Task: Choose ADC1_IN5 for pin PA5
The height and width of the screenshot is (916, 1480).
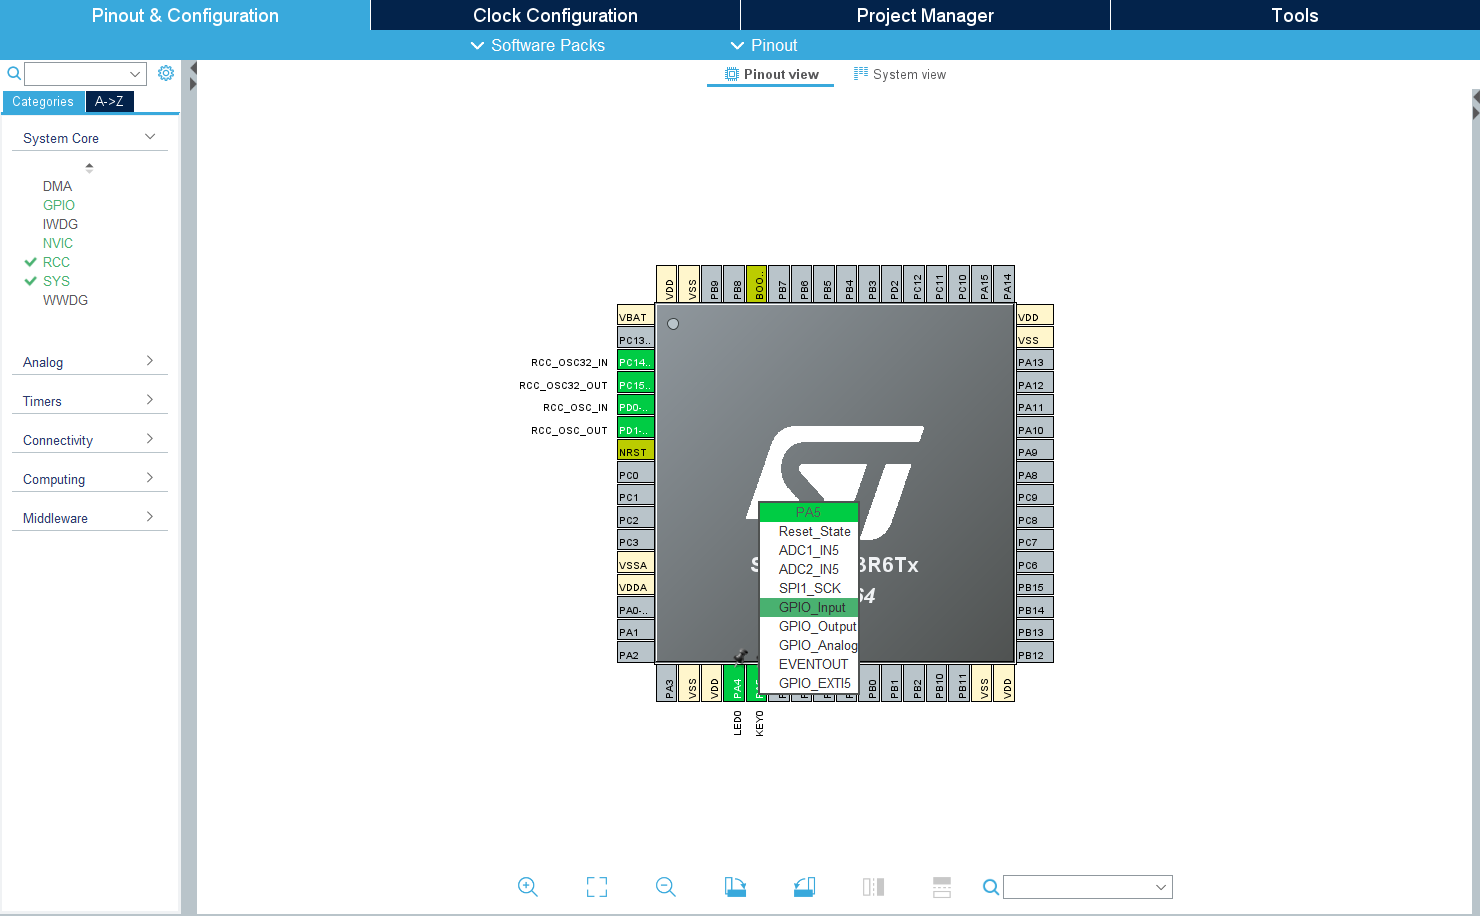Action: 809,550
